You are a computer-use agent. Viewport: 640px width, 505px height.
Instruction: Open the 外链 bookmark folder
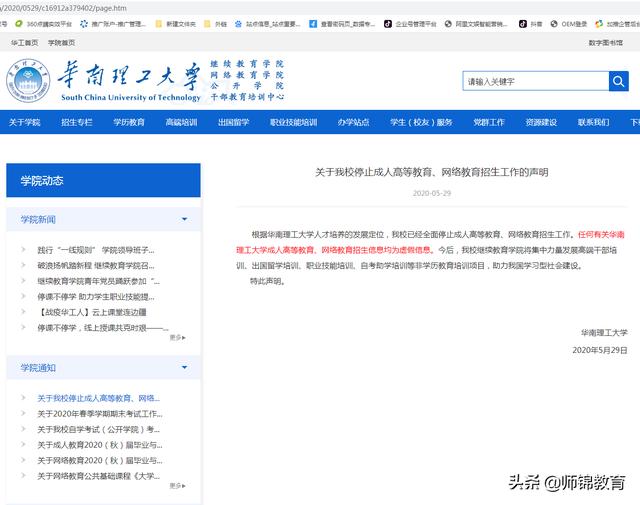tap(215, 24)
